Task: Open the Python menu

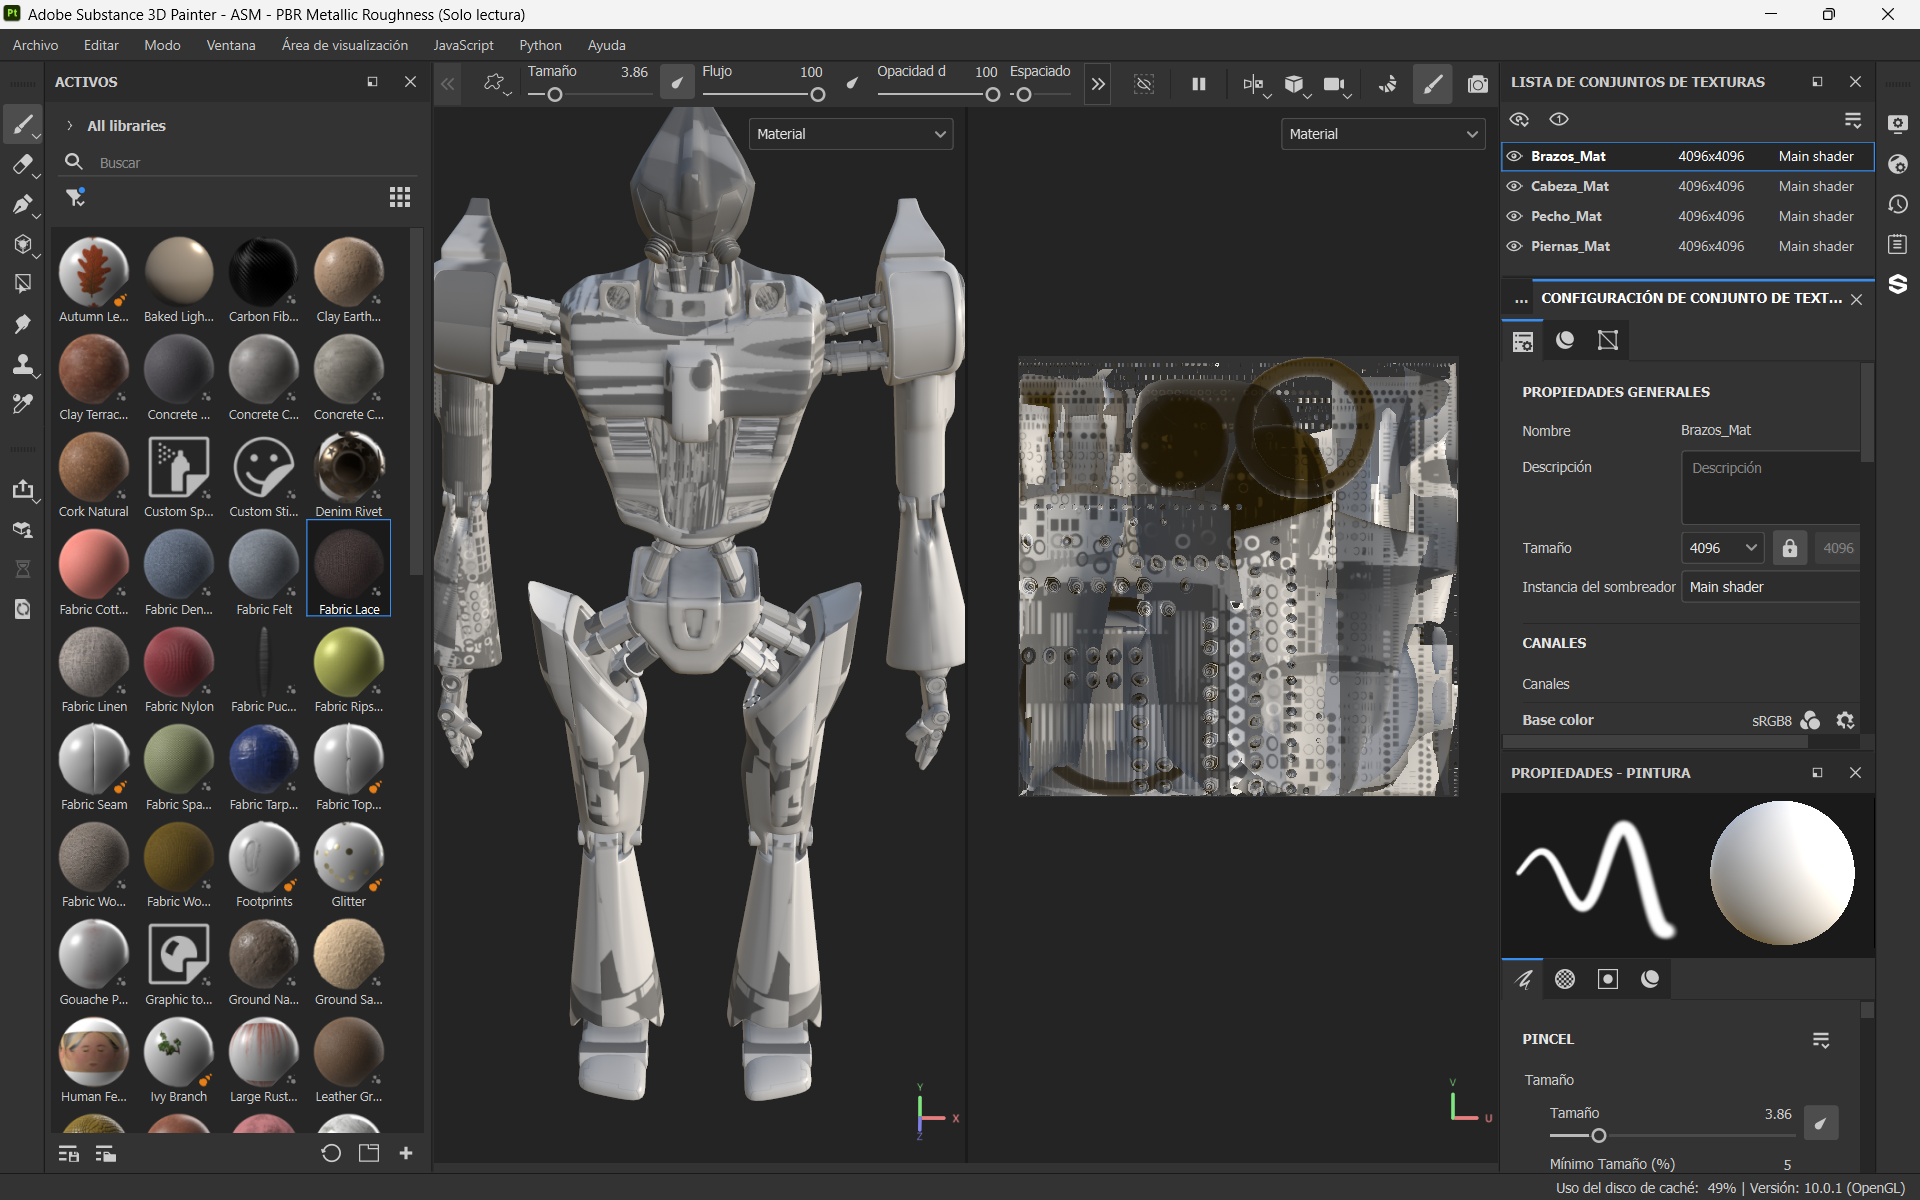Action: click(540, 45)
